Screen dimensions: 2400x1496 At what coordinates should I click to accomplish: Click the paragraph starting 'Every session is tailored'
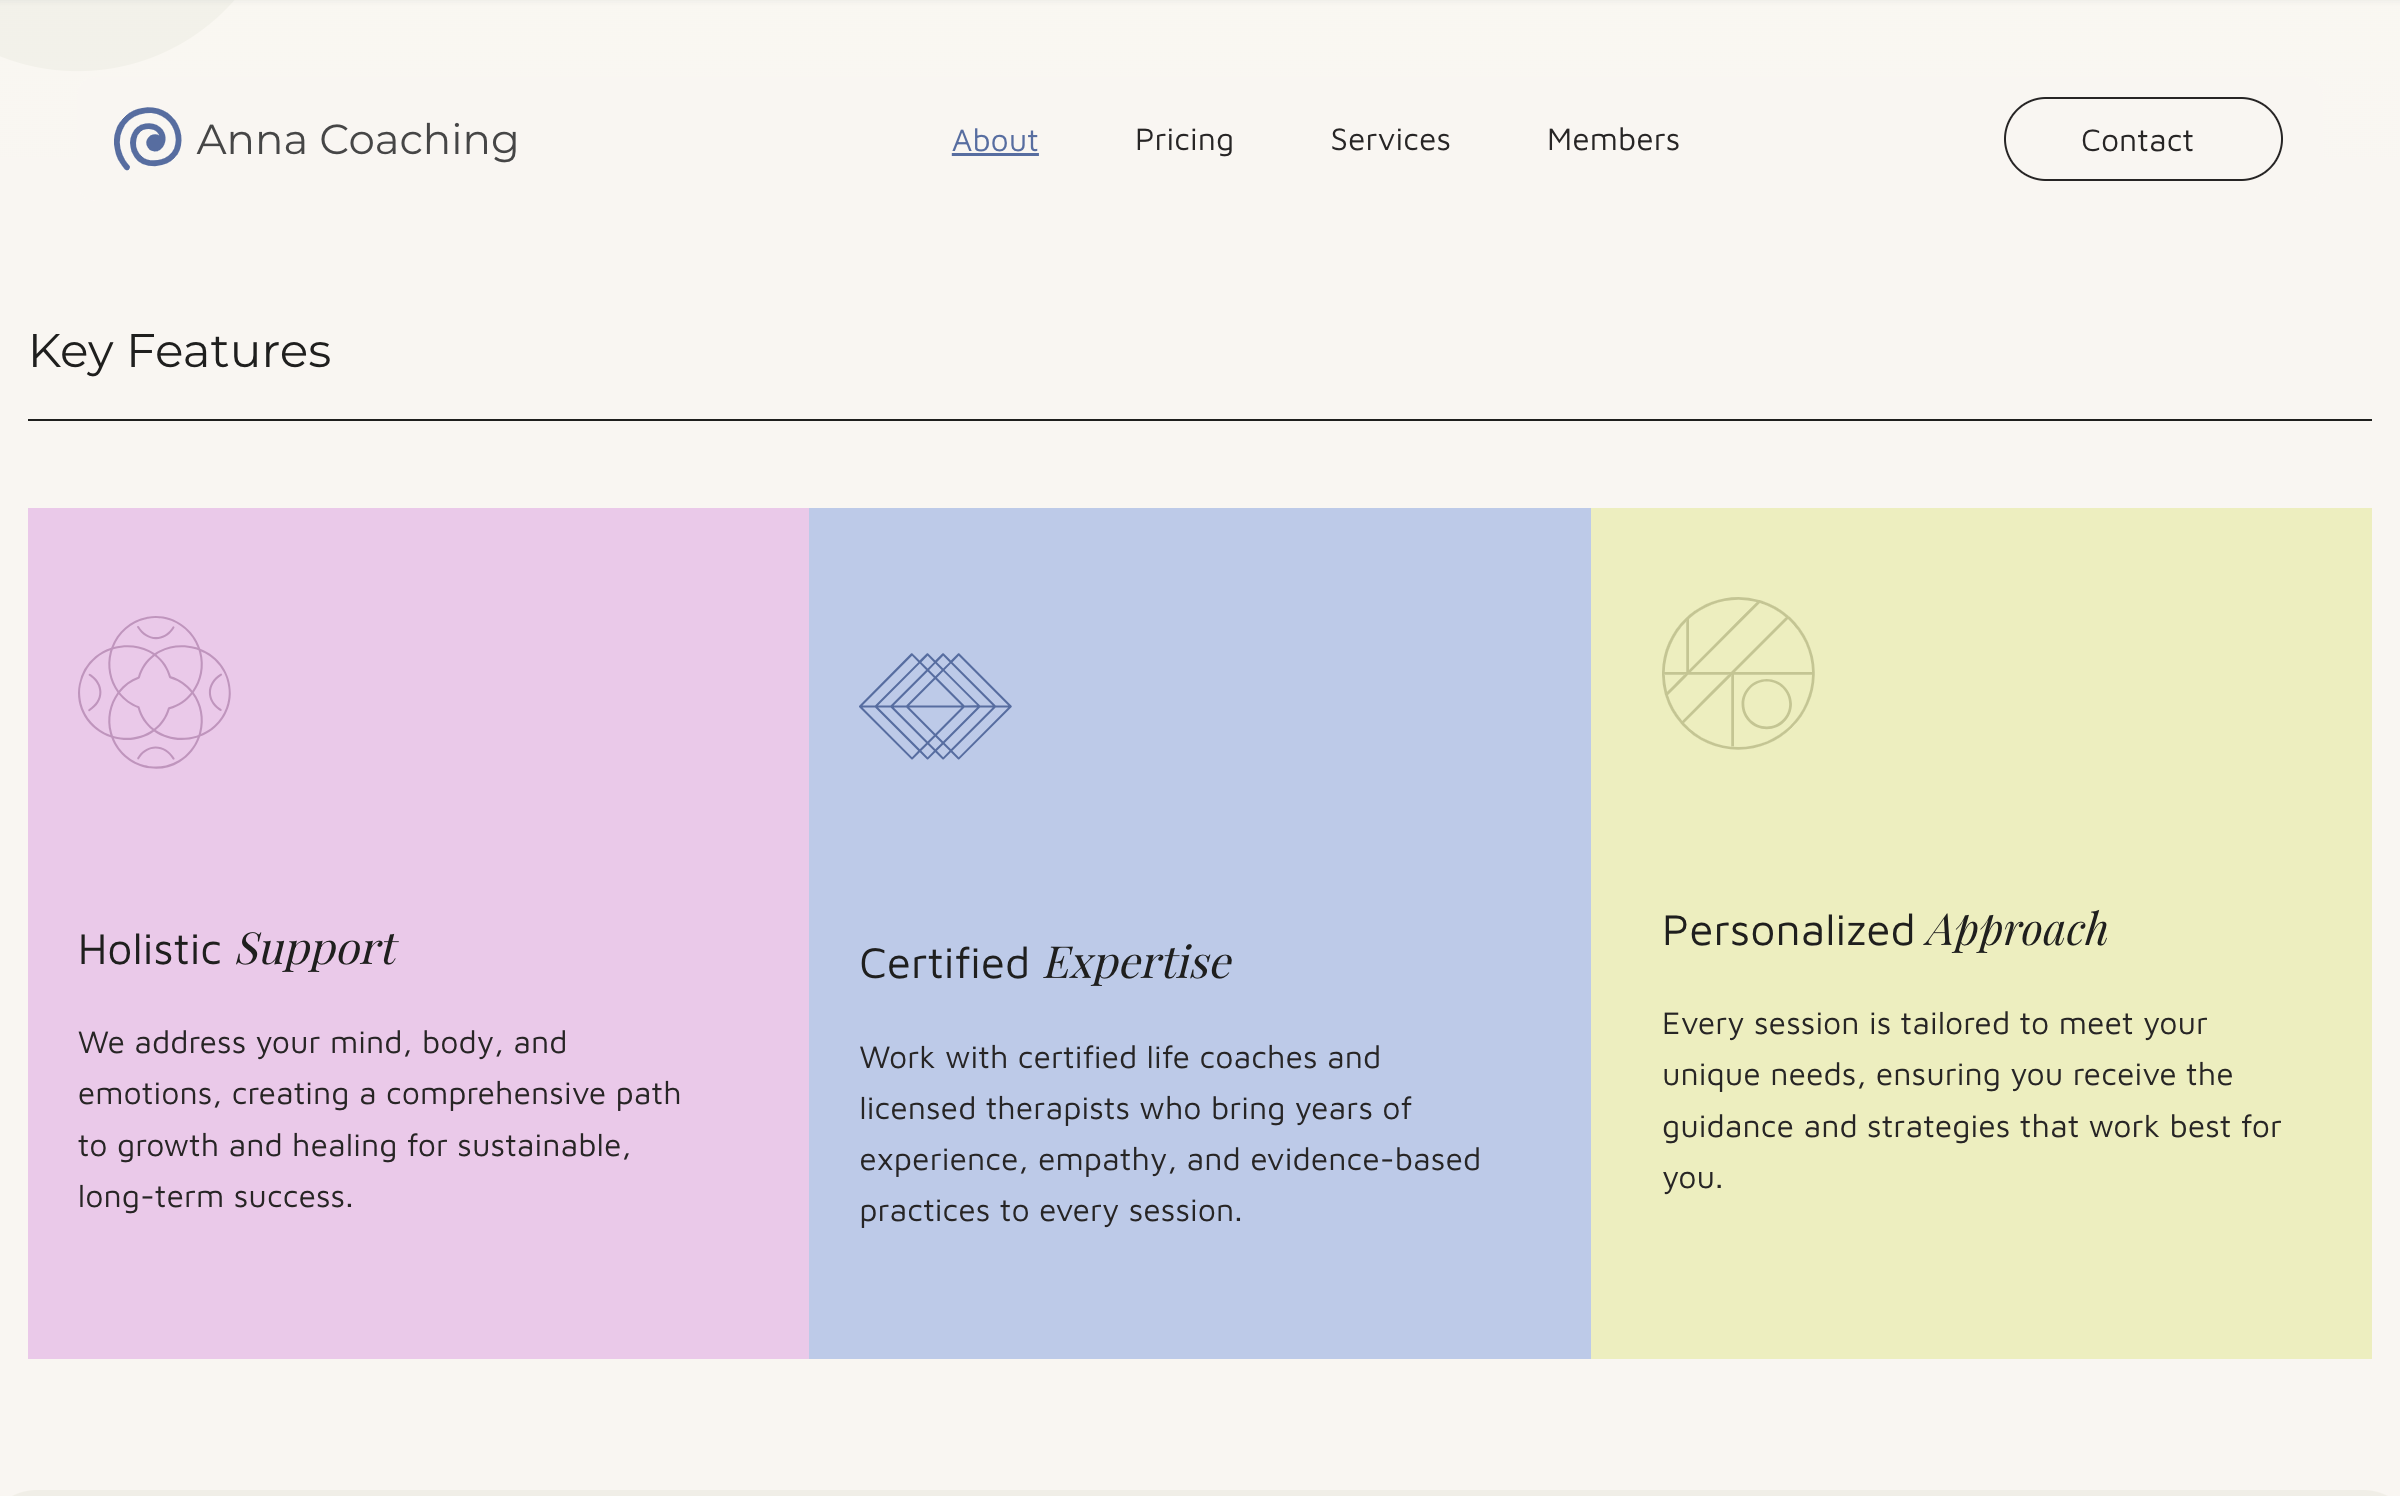(1972, 1100)
